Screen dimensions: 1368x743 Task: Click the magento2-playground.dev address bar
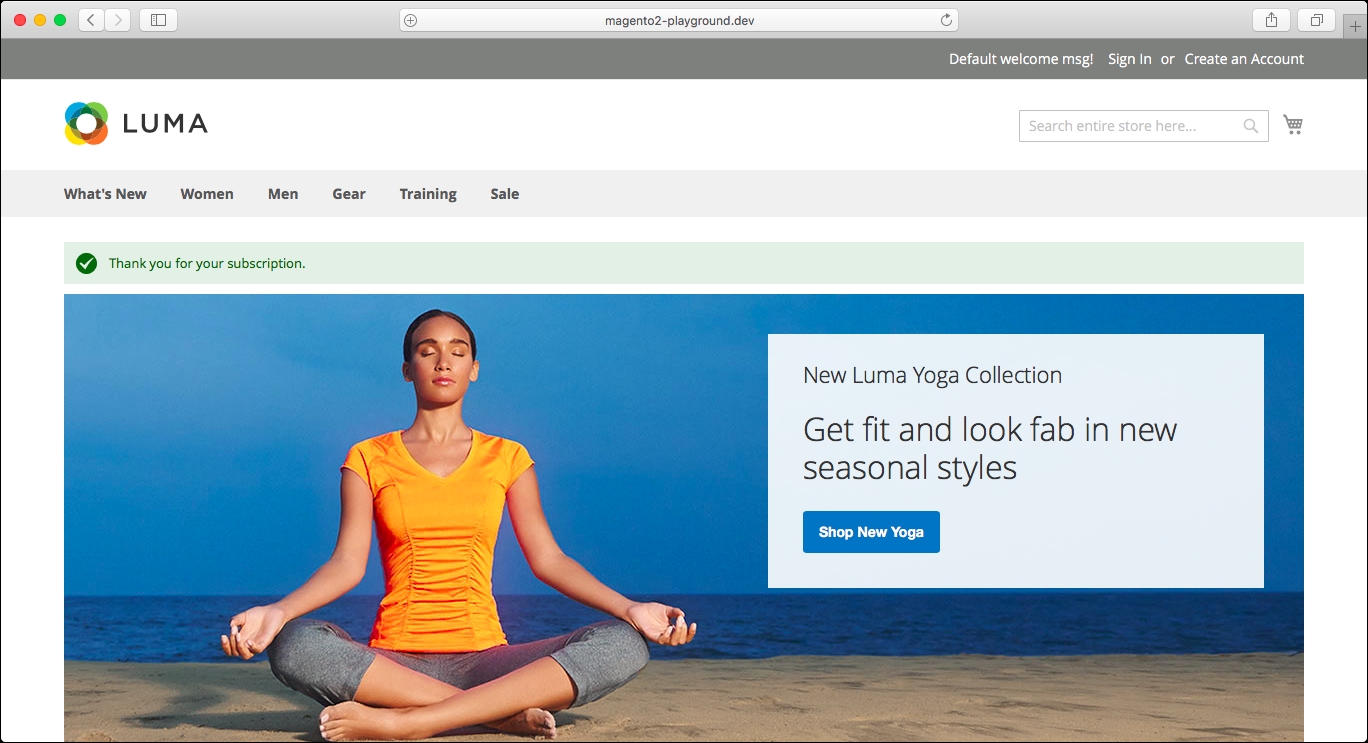679,20
